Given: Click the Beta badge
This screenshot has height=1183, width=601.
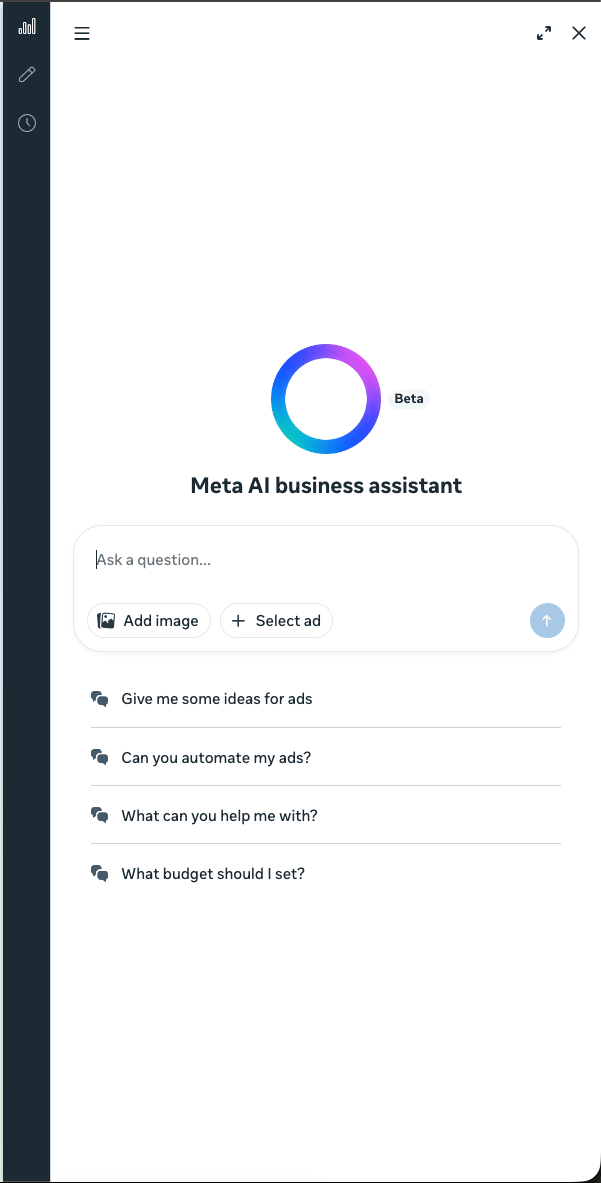Looking at the screenshot, I should 409,398.
